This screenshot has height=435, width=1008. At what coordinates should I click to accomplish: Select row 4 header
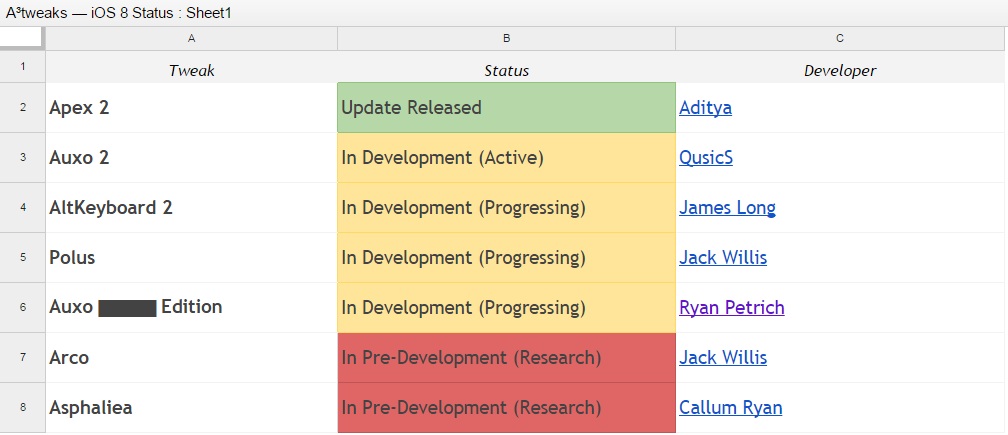tap(23, 208)
